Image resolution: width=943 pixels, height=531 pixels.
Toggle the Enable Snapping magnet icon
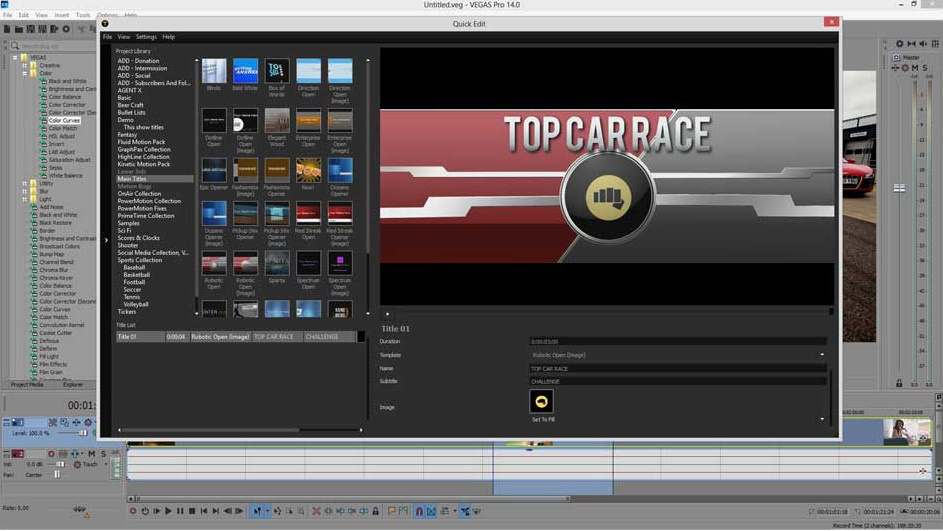click(419, 511)
